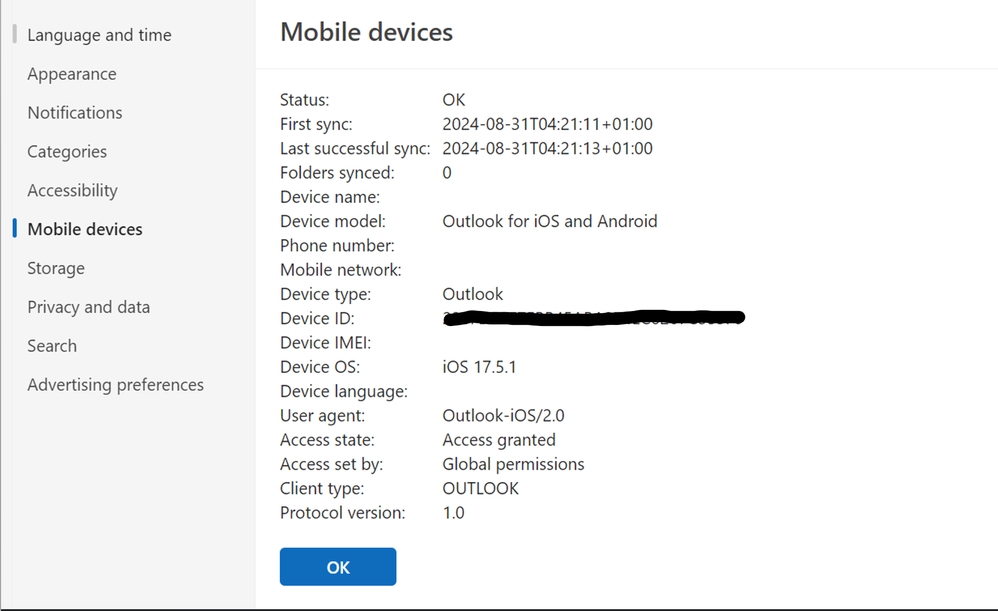
Task: Click the Status value OK
Action: (x=453, y=99)
